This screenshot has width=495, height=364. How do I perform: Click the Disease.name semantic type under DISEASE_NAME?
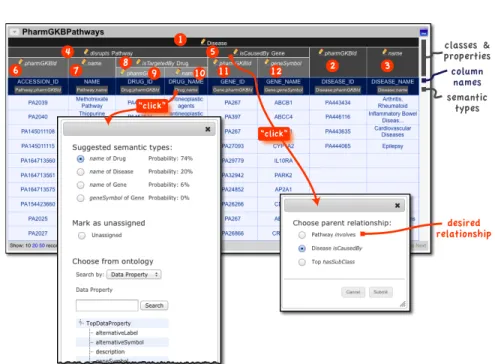click(x=393, y=90)
